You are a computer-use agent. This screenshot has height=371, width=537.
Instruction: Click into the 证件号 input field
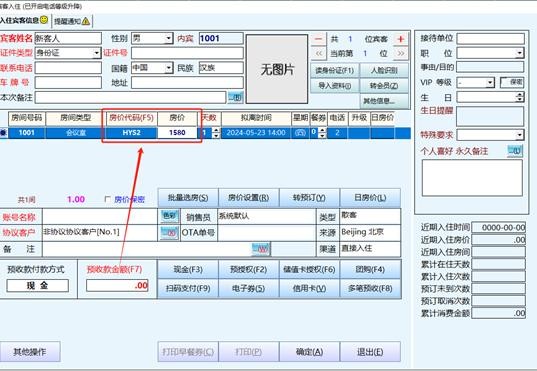(x=187, y=53)
